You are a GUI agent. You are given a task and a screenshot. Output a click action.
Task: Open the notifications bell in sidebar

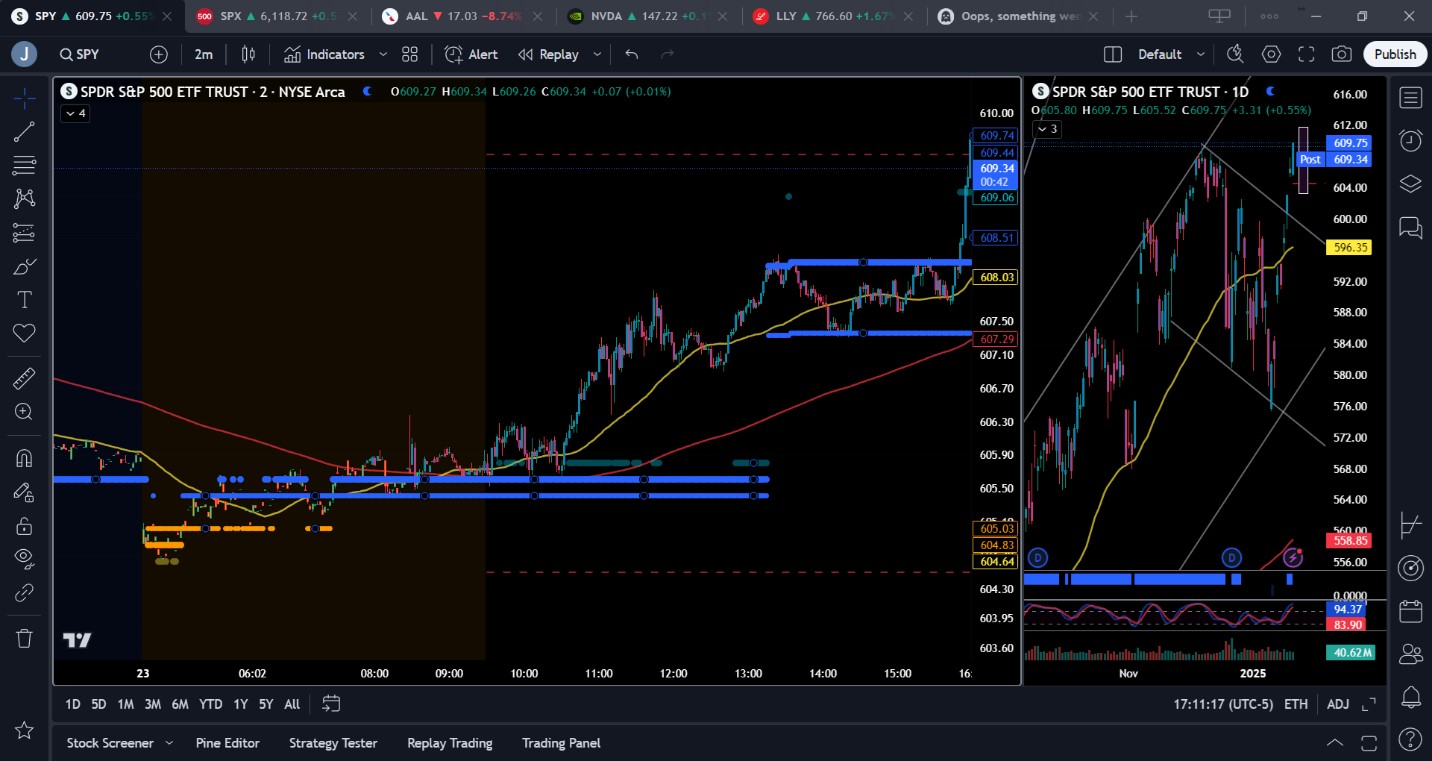(x=1411, y=697)
